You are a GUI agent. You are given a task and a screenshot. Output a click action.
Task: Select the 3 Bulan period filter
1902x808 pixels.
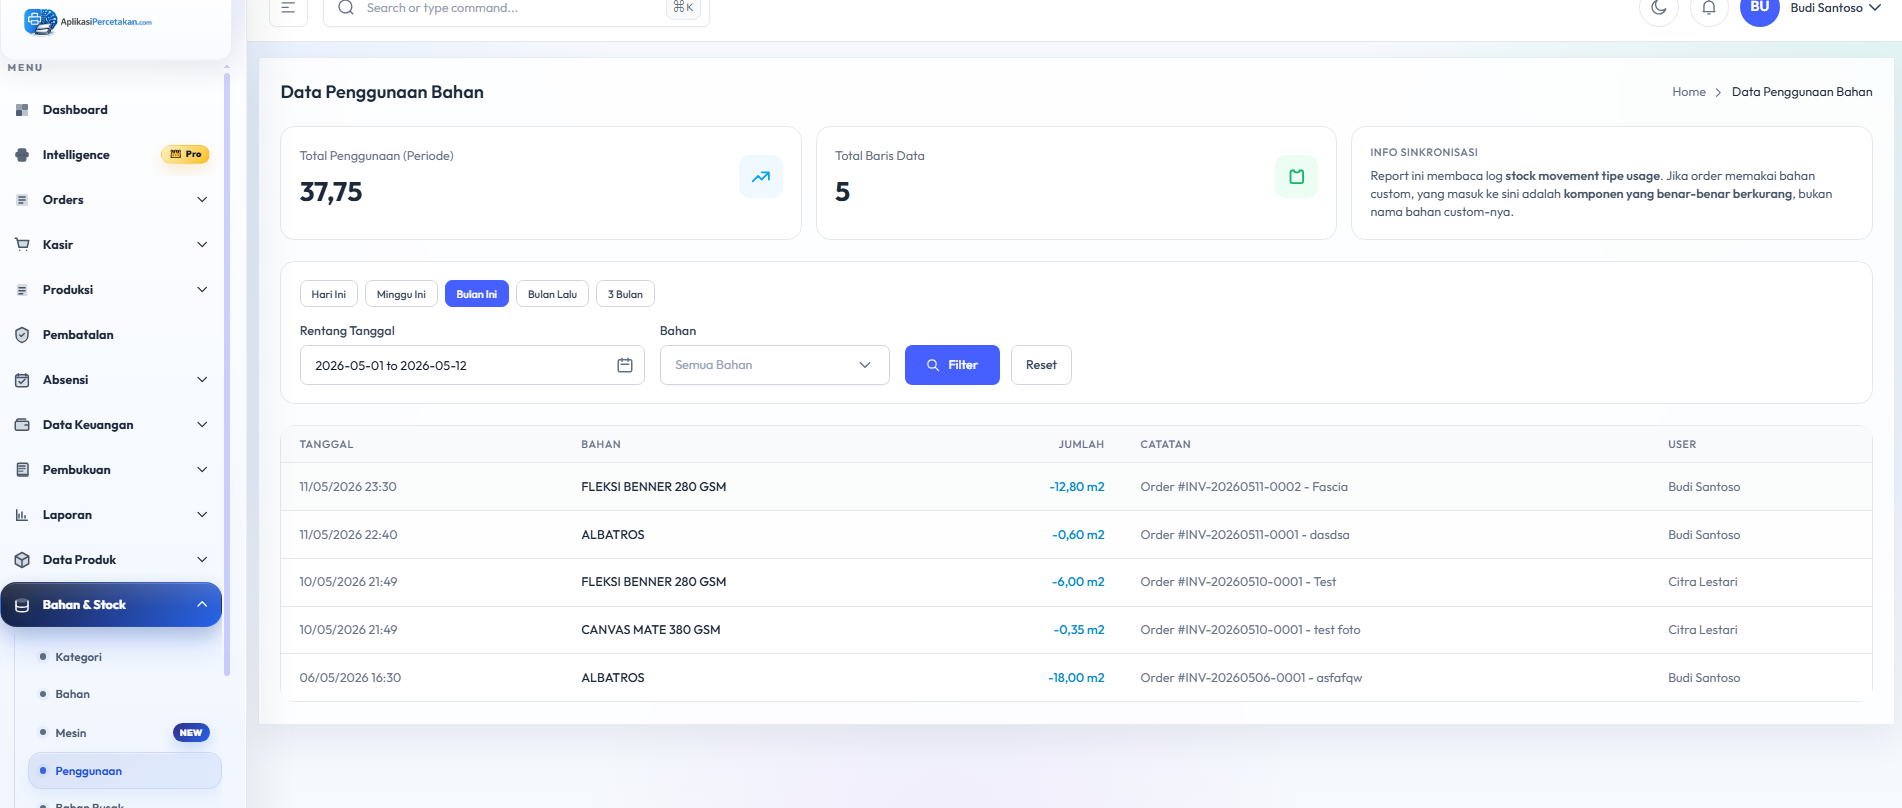click(626, 294)
